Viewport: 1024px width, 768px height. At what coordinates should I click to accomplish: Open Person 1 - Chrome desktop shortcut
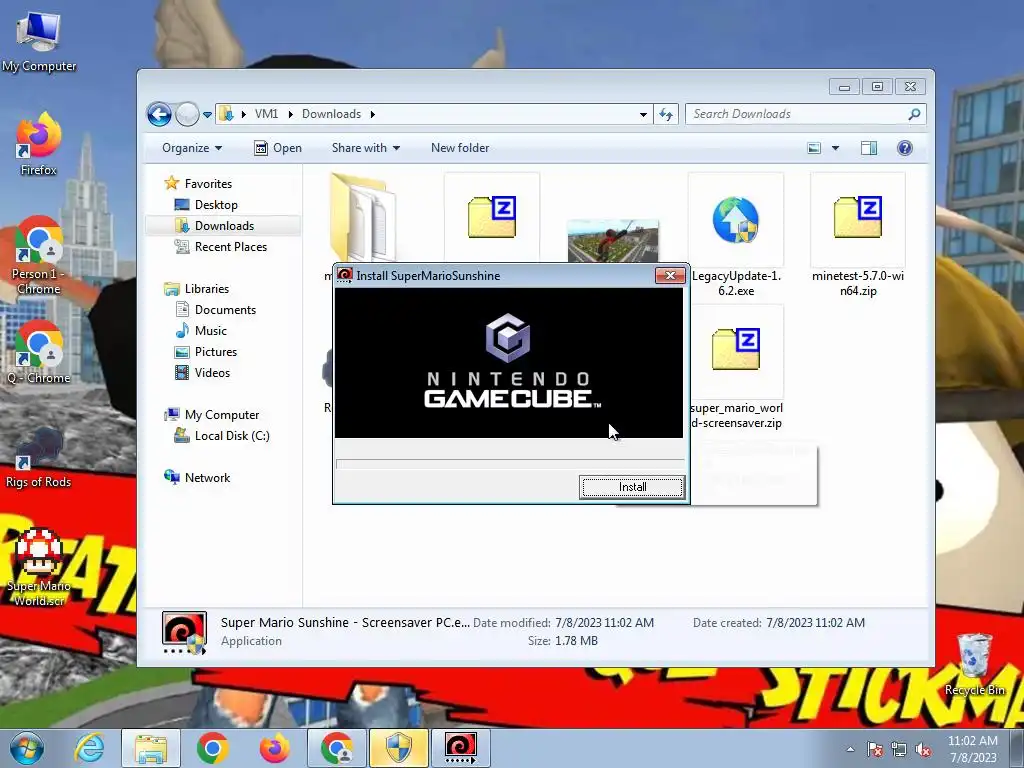(x=39, y=256)
